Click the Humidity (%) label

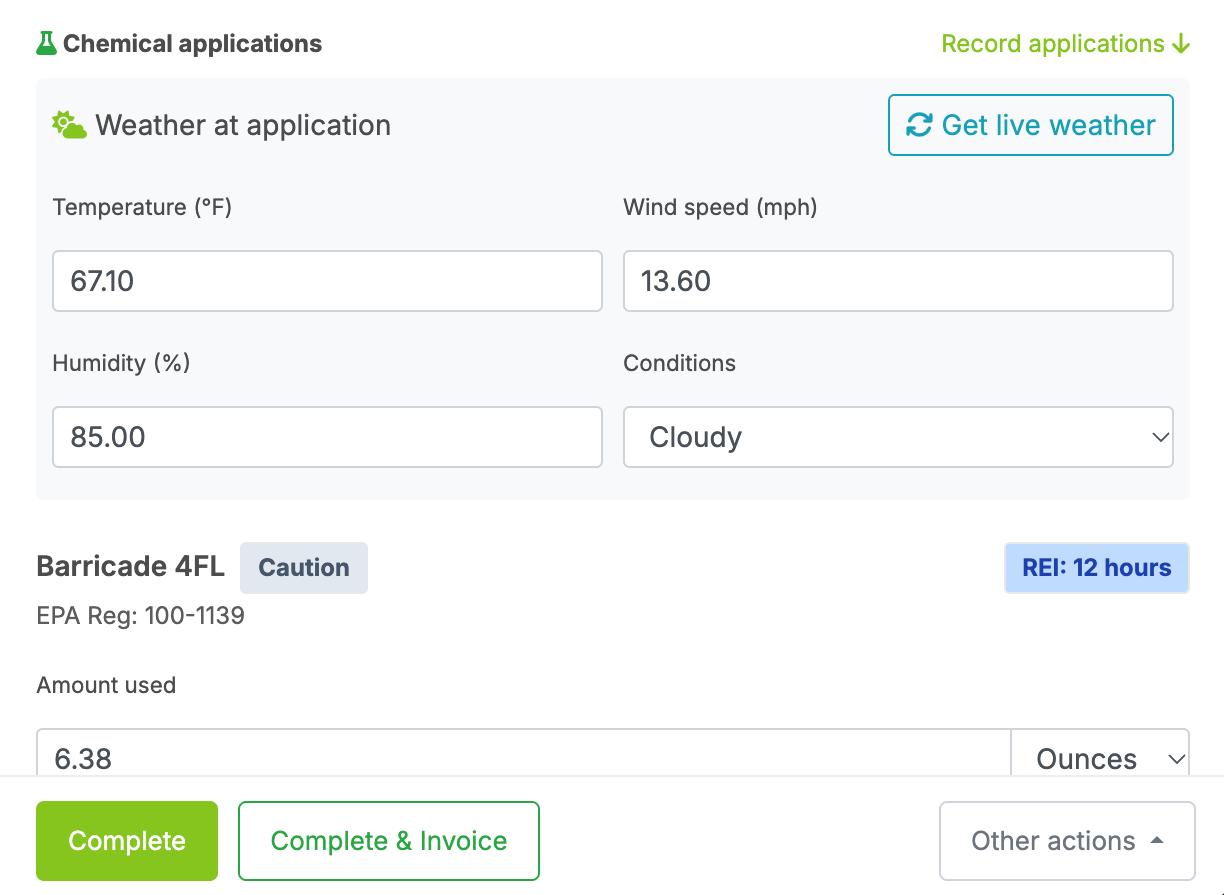(x=122, y=363)
